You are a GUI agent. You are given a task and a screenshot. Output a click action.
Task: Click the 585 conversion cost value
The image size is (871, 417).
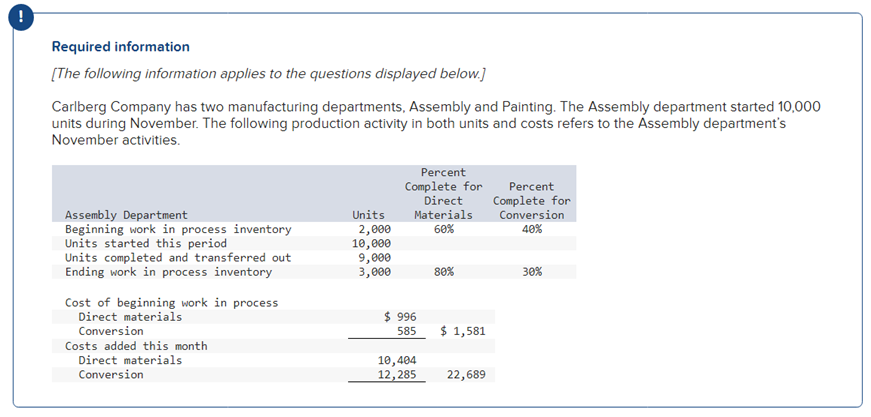coord(407,331)
